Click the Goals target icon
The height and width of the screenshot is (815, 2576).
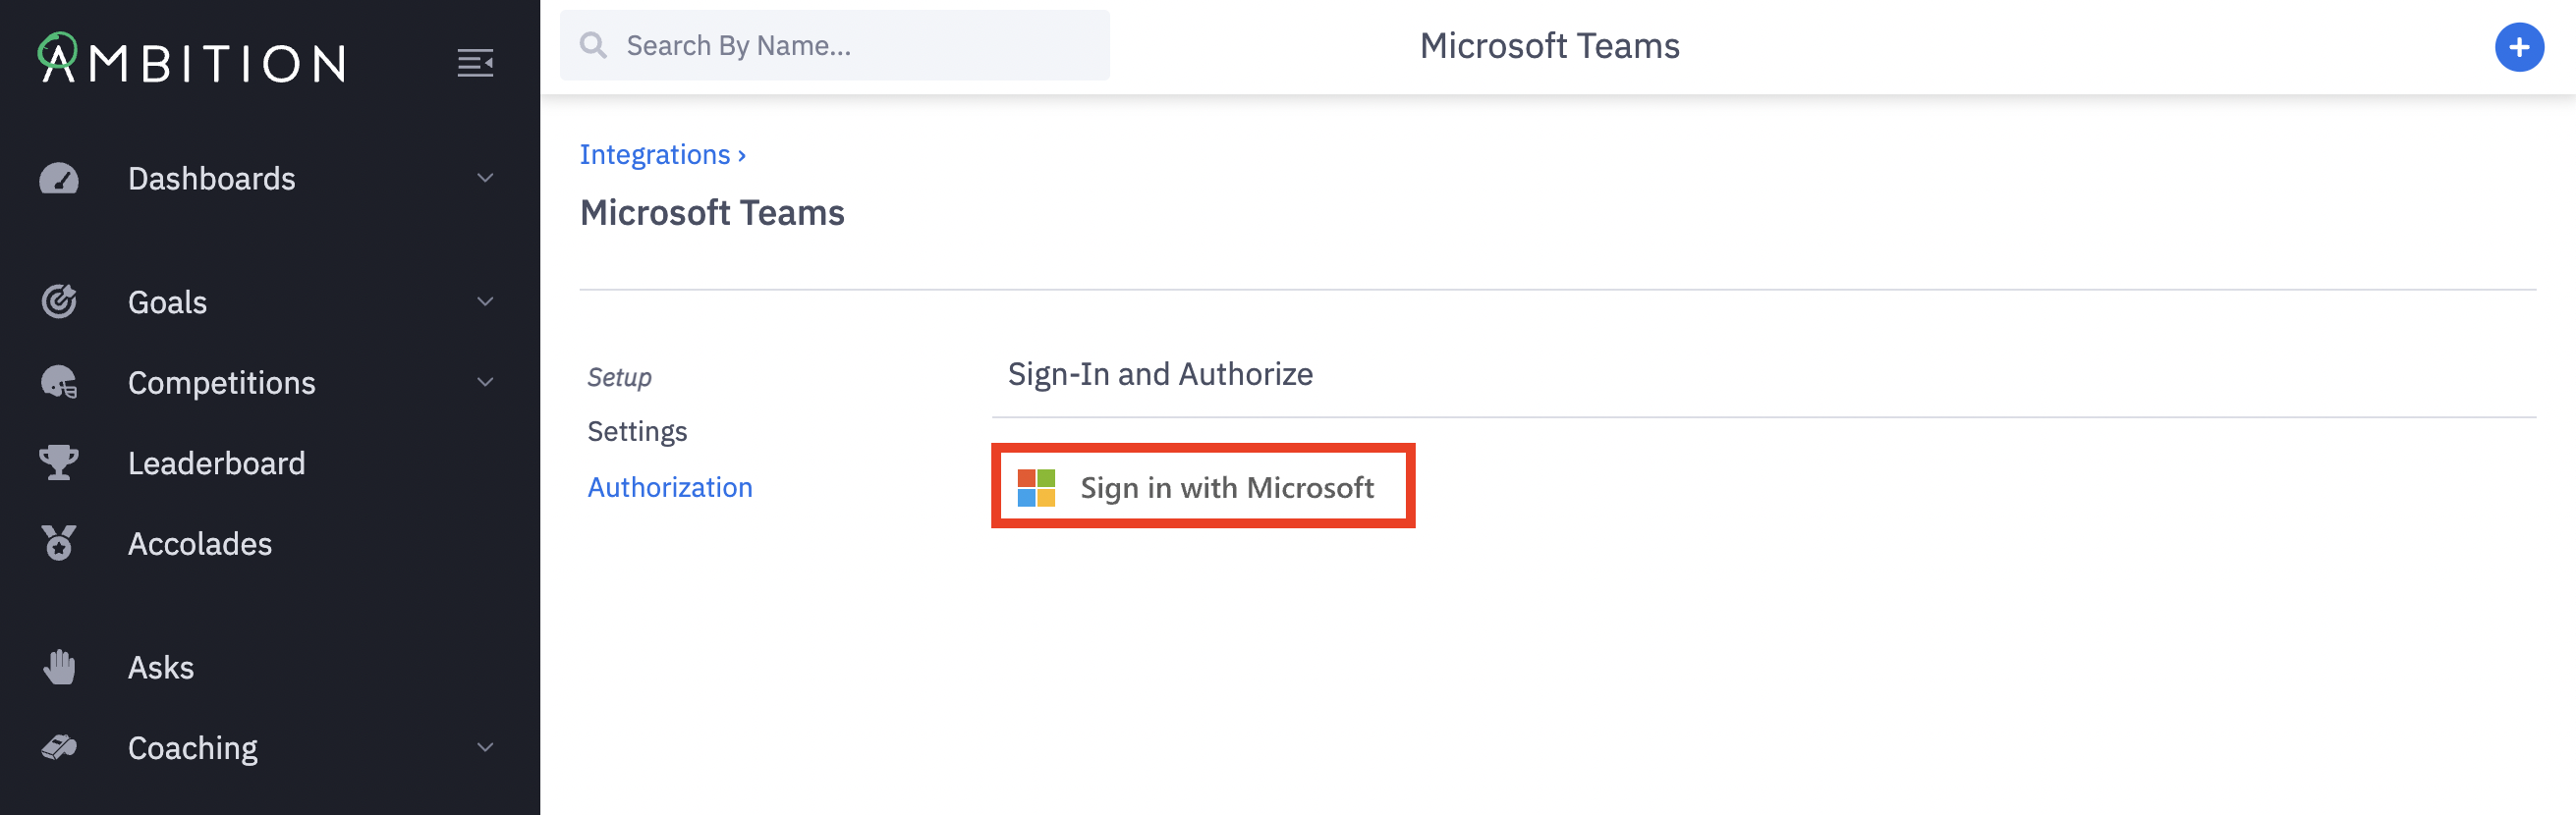pyautogui.click(x=59, y=301)
